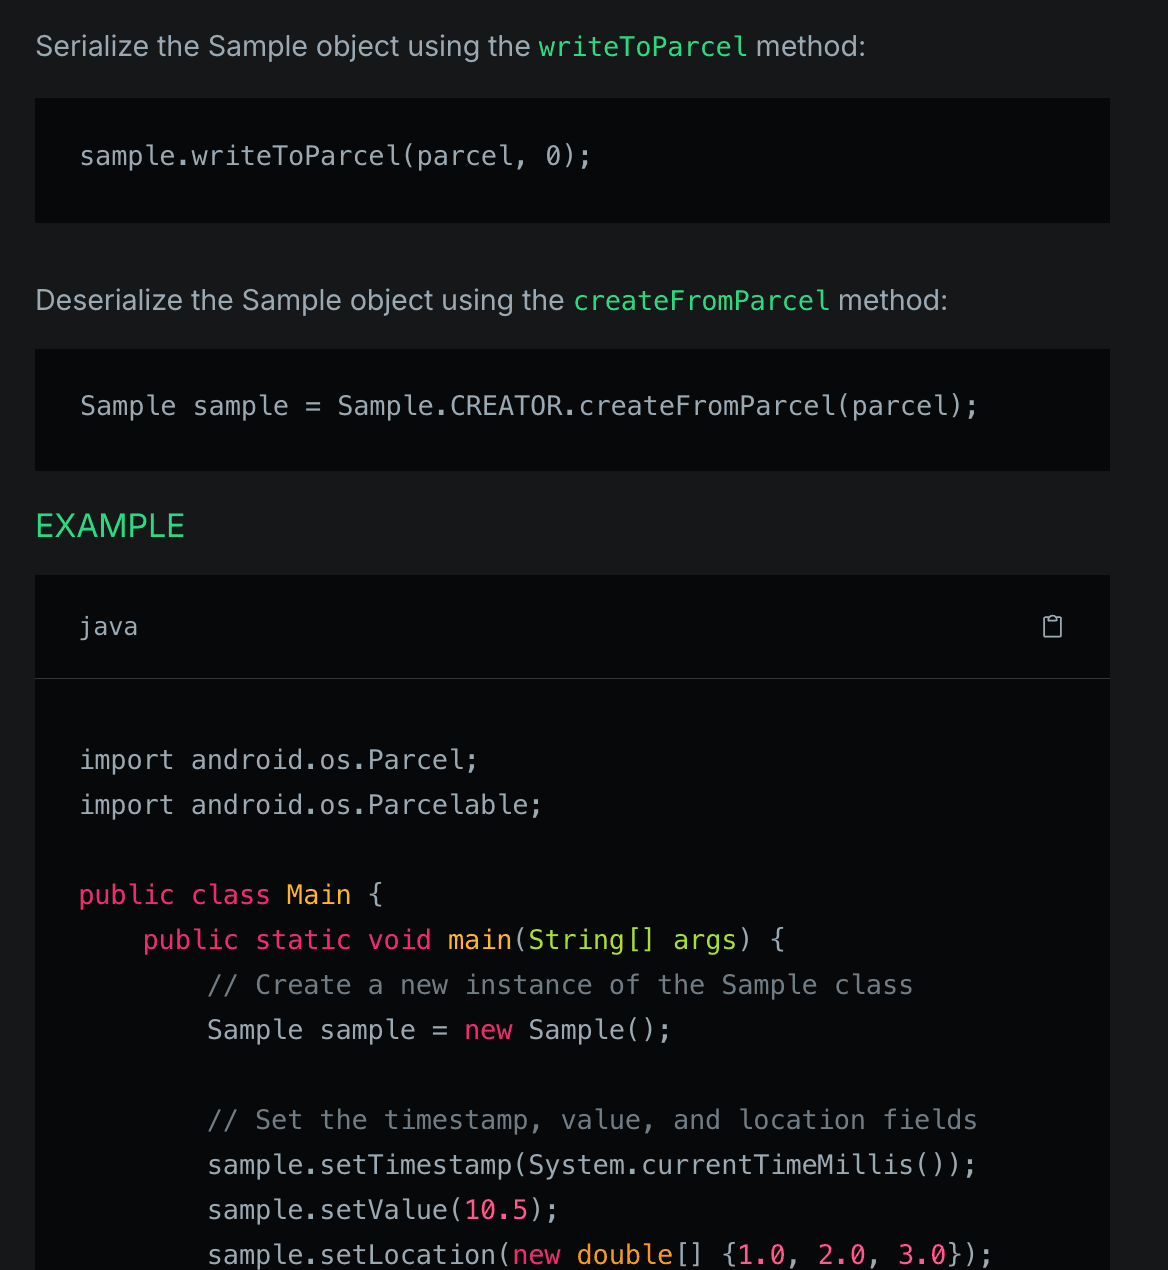1168x1270 pixels.
Task: Click the comment about timestamp, value, location fields
Action: point(592,1120)
